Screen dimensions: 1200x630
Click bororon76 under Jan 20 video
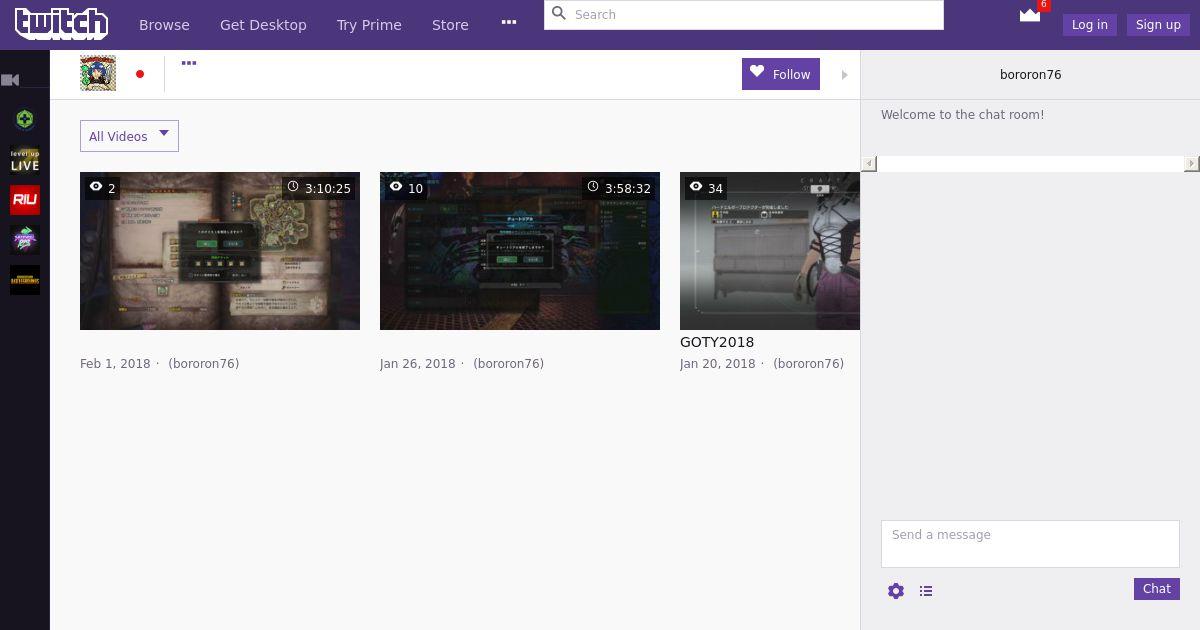[809, 364]
